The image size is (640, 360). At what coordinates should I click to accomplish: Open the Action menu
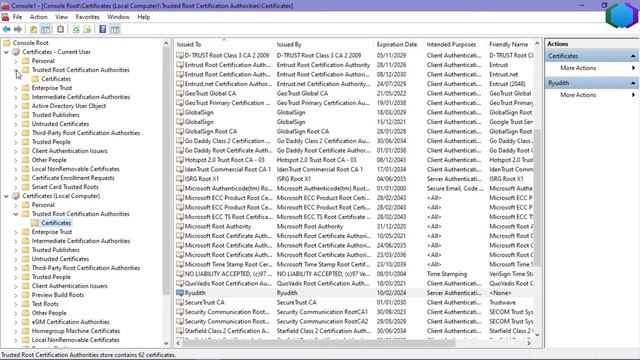tap(38, 17)
